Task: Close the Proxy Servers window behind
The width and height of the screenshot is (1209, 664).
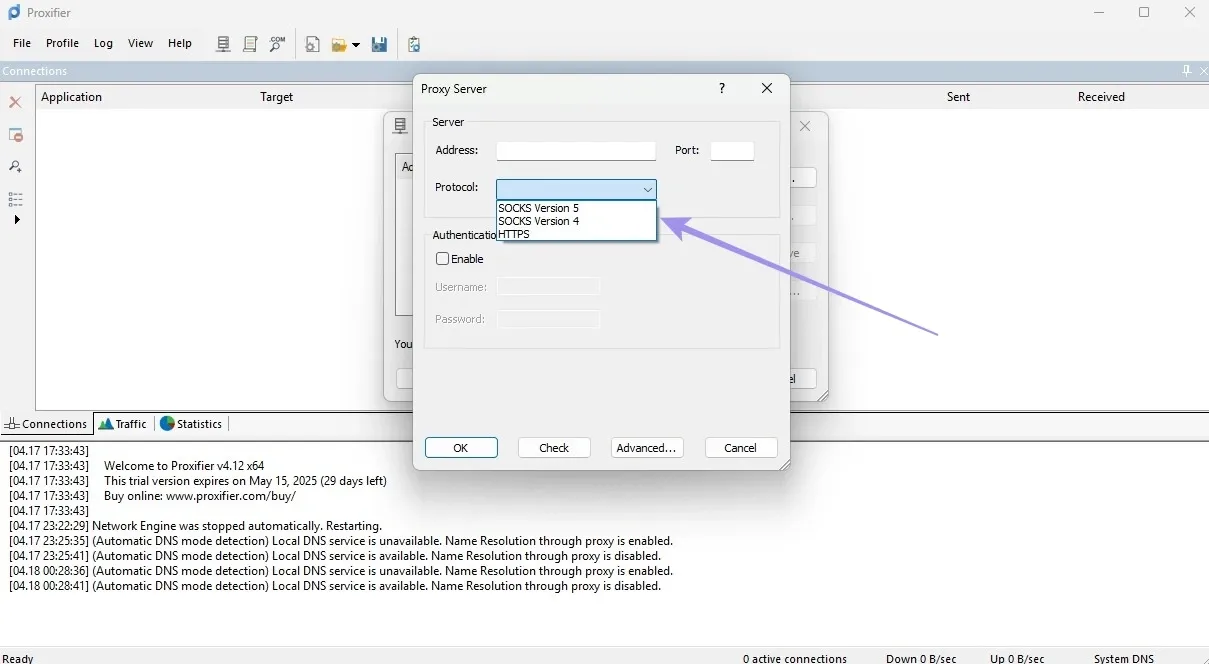Action: point(805,126)
